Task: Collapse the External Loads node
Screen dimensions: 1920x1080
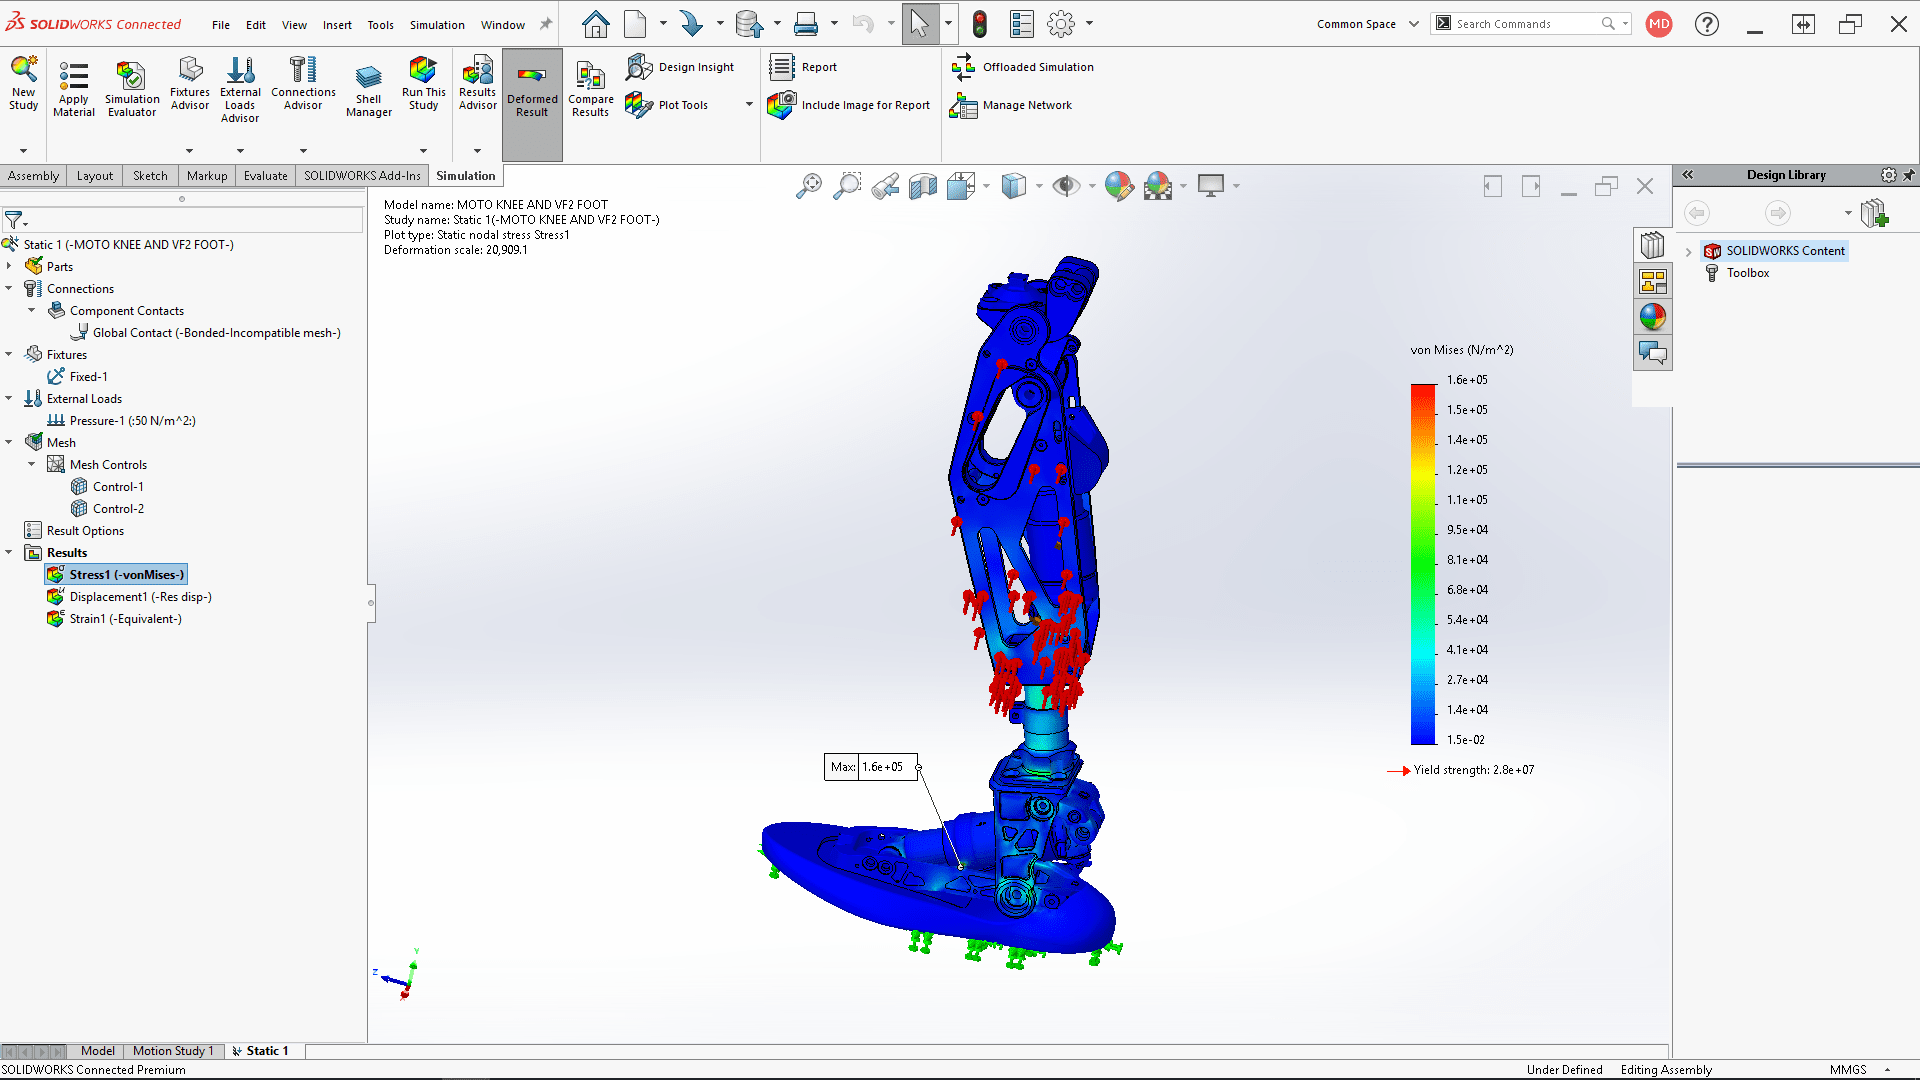Action: point(9,398)
